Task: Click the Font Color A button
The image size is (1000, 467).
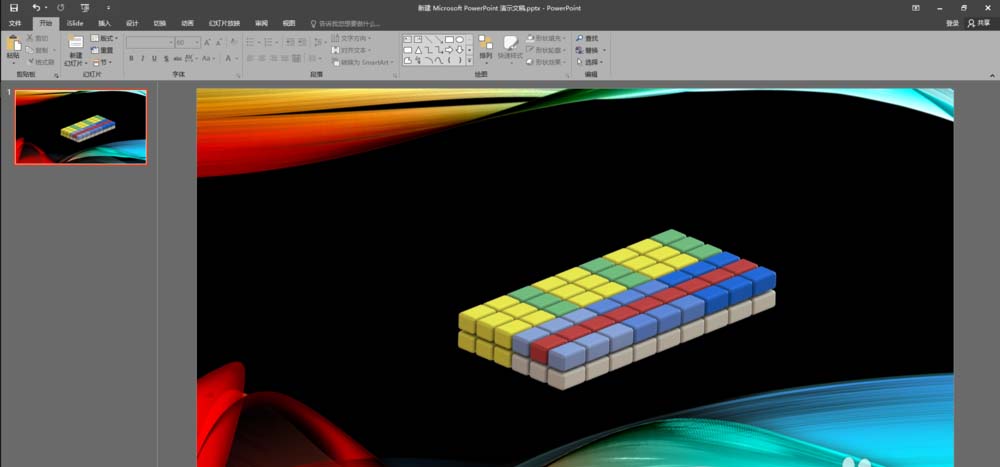Action: [x=228, y=59]
